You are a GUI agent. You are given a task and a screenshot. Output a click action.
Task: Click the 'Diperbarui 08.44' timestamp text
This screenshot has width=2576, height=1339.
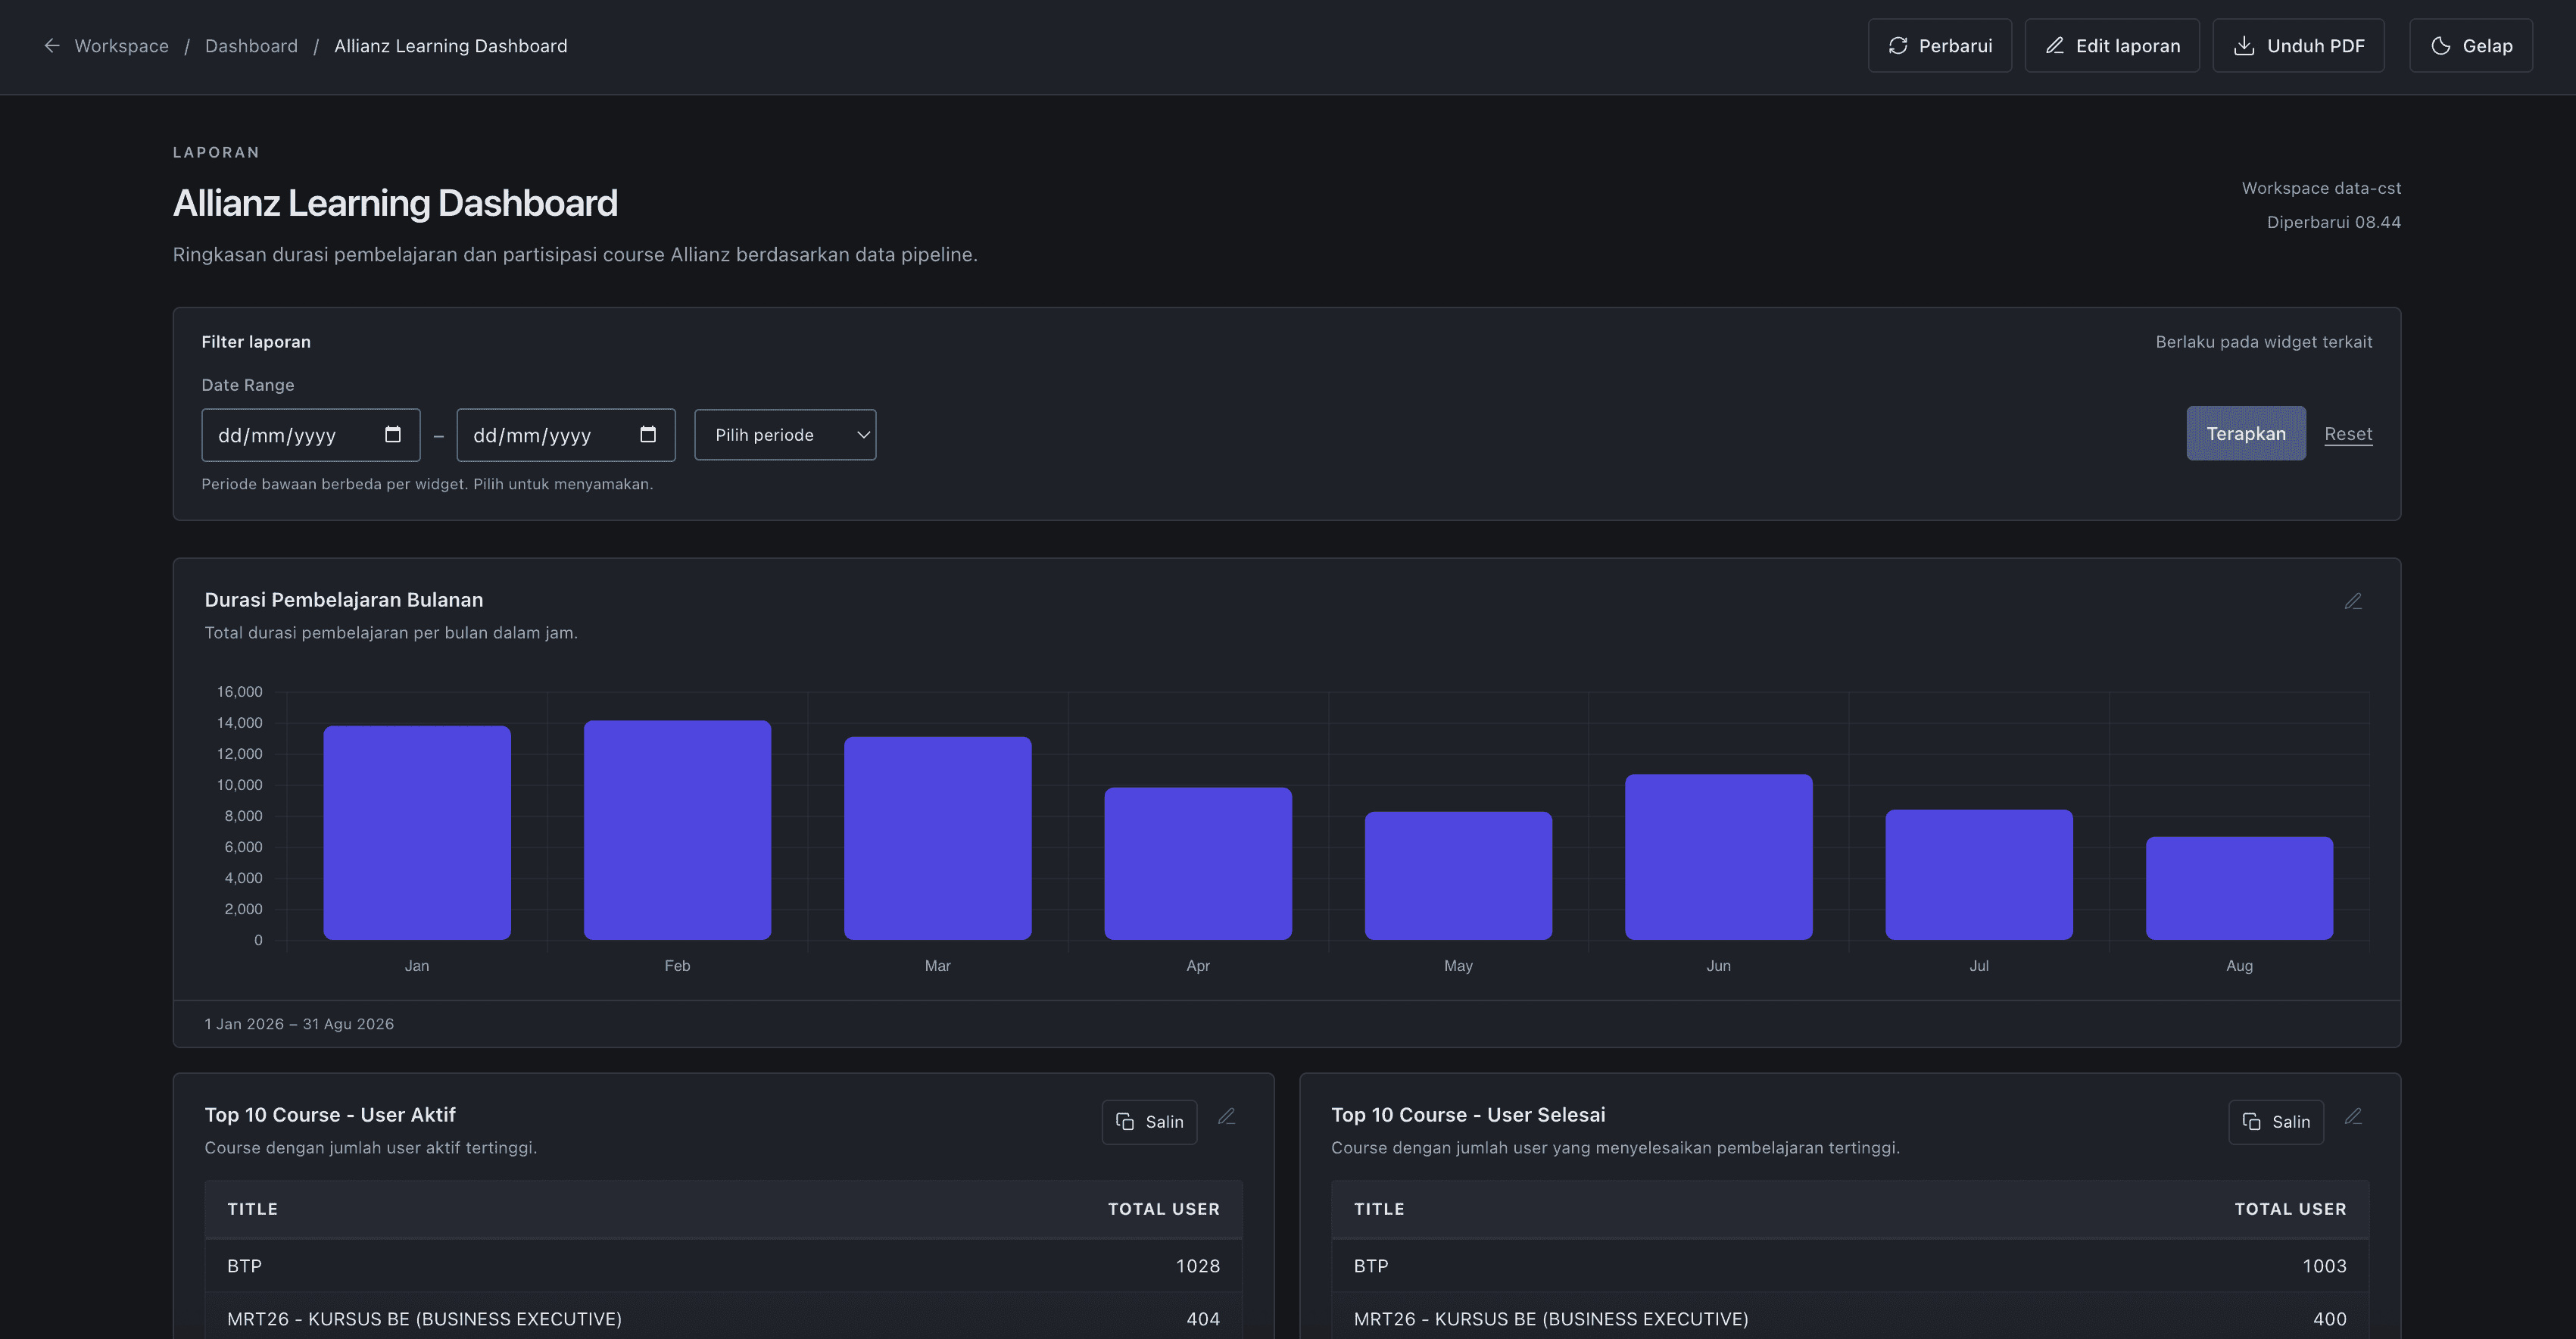pyautogui.click(x=2333, y=222)
